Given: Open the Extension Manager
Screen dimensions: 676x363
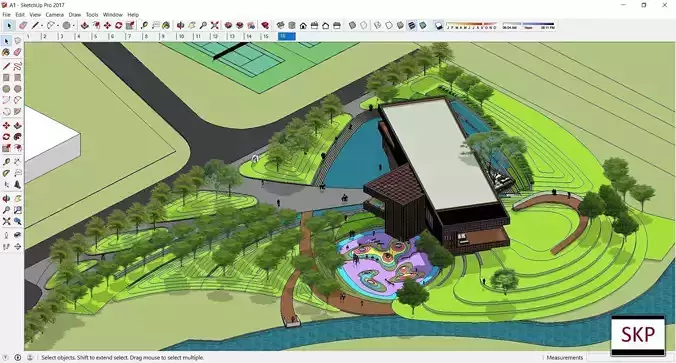Looking at the screenshot, I should 265,26.
